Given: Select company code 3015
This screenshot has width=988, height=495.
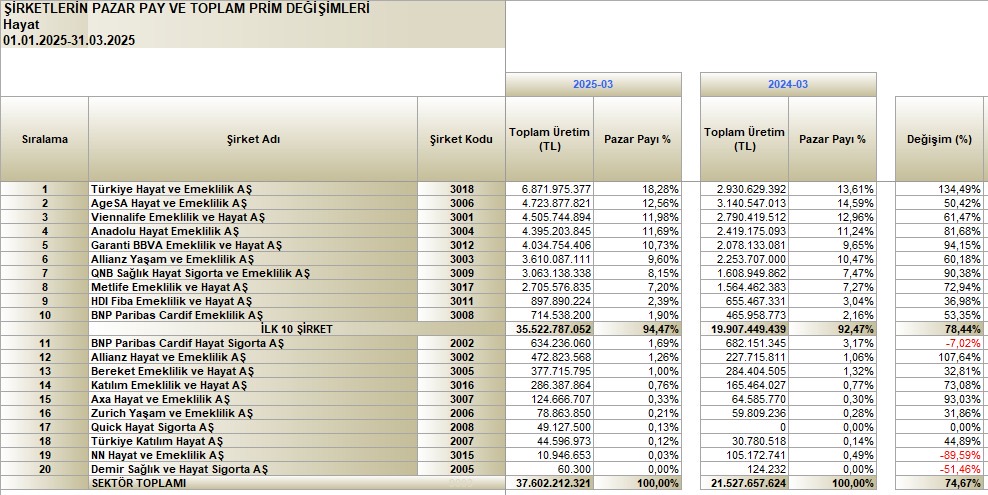Looking at the screenshot, I should (x=461, y=455).
